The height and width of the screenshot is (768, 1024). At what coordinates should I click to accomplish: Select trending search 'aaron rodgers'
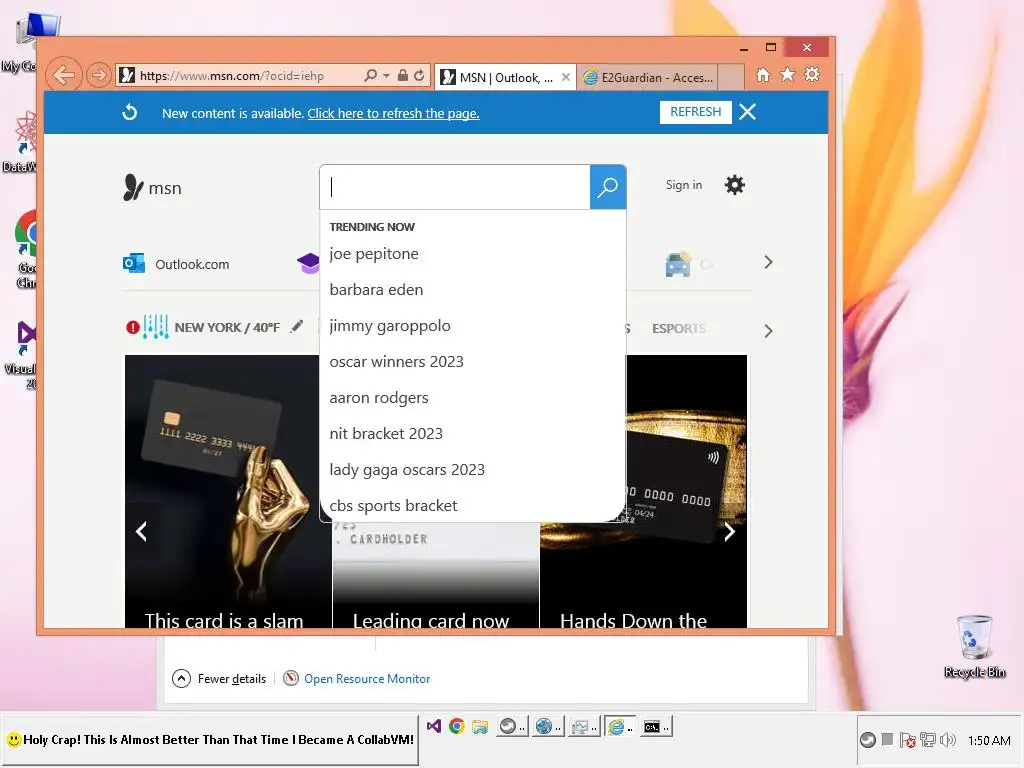point(379,398)
